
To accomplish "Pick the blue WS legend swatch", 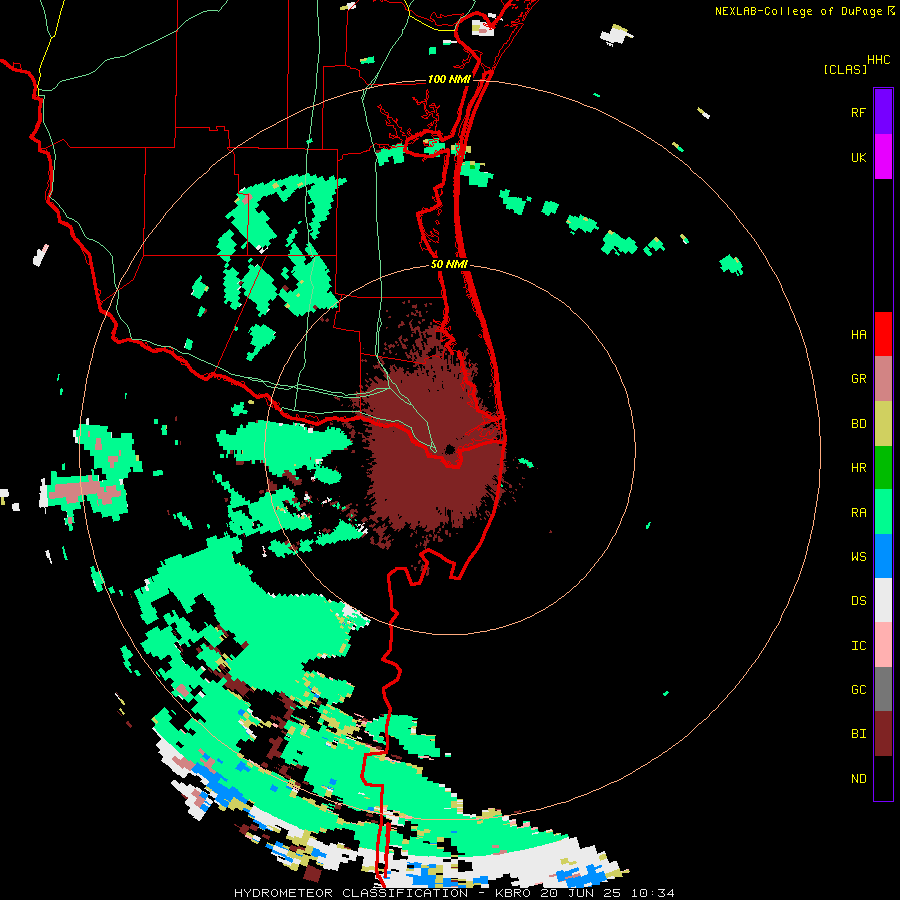I will click(883, 556).
